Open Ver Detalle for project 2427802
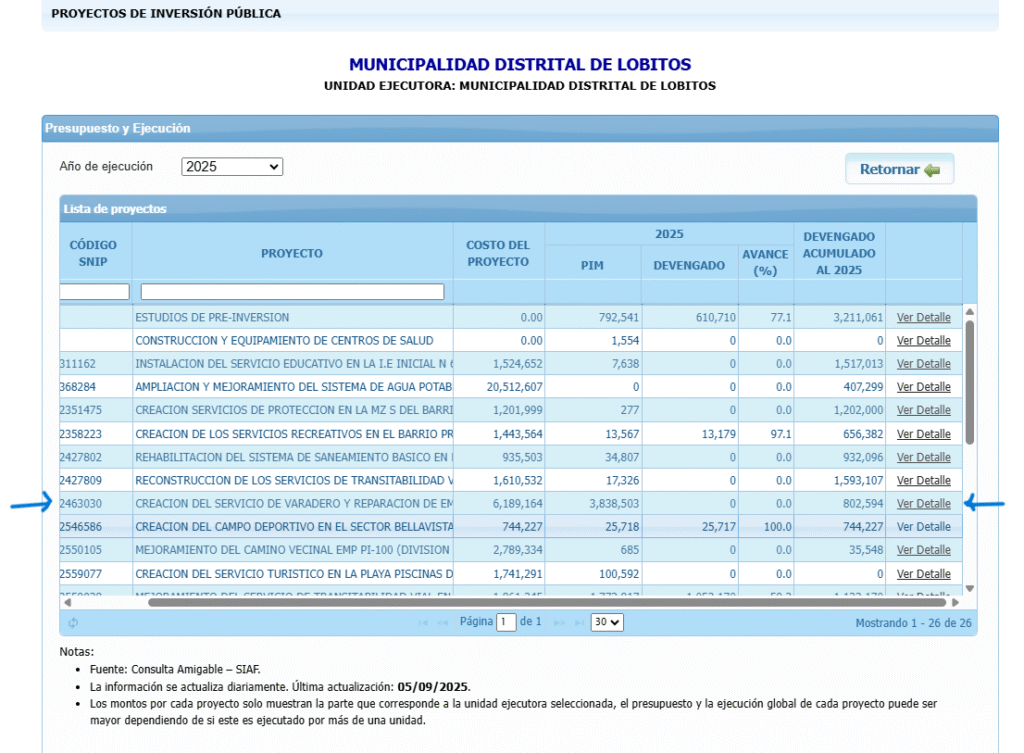This screenshot has width=1024, height=753. point(923,457)
